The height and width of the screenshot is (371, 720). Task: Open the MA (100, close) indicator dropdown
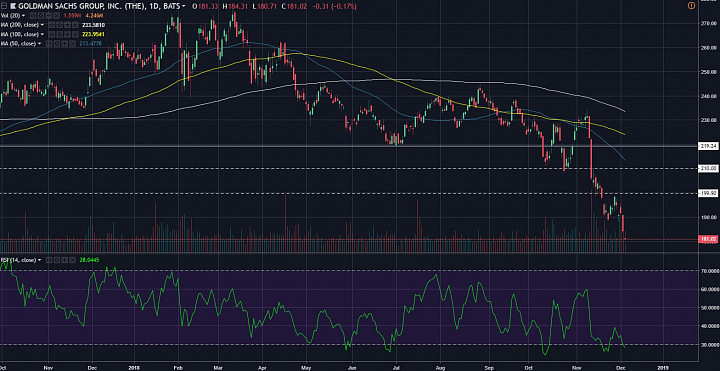42,34
